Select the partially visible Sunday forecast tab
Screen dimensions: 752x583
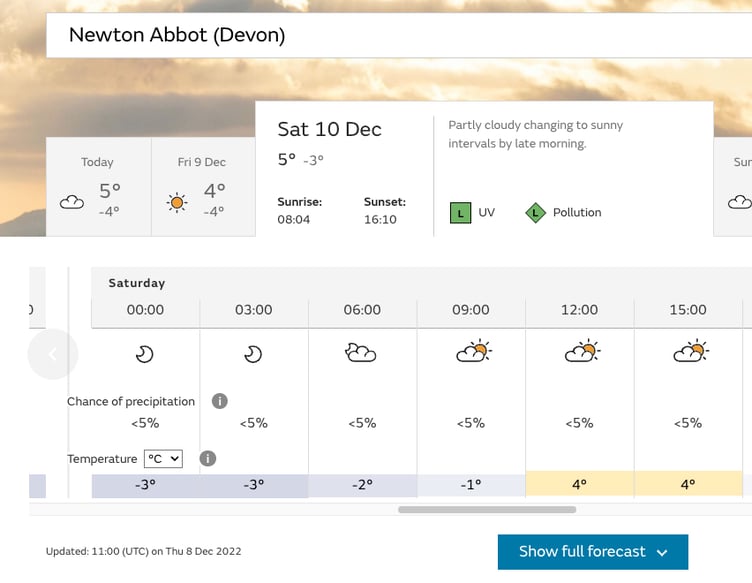point(733,187)
